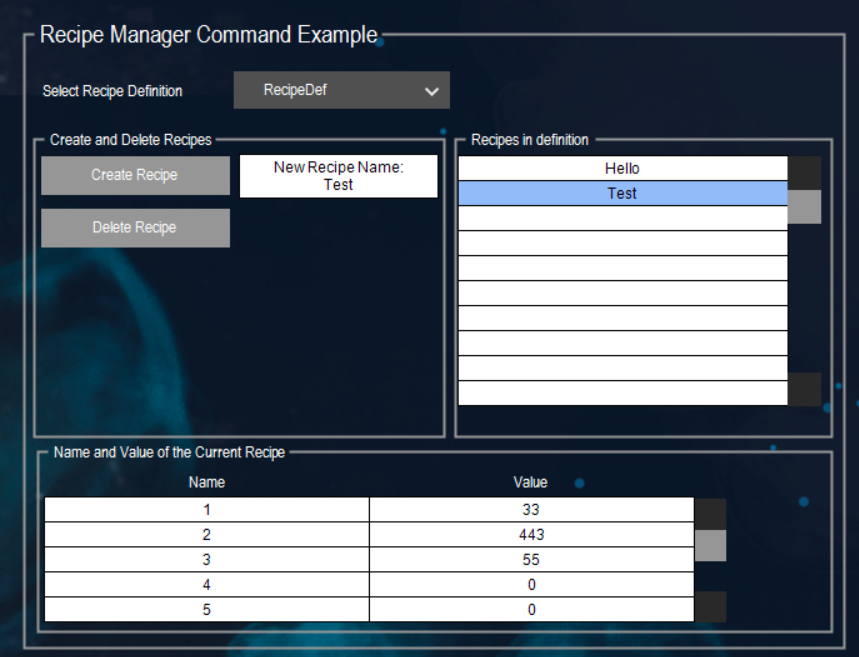The height and width of the screenshot is (657, 859).
Task: Edit the value 55 for recipe parameter 3
Action: pos(530,558)
